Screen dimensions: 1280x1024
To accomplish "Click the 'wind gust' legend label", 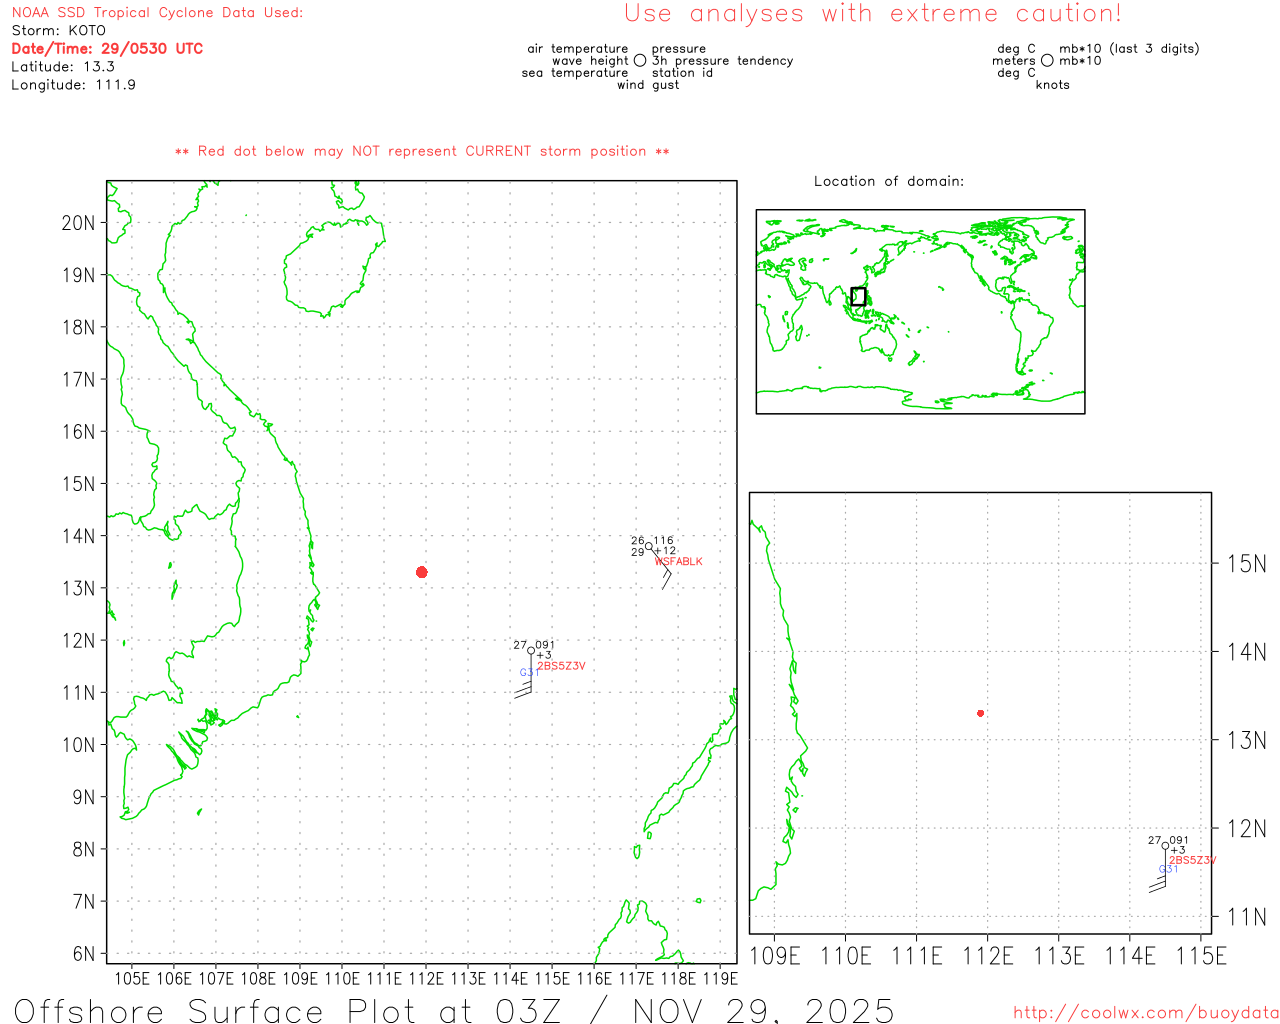I will click(648, 85).
